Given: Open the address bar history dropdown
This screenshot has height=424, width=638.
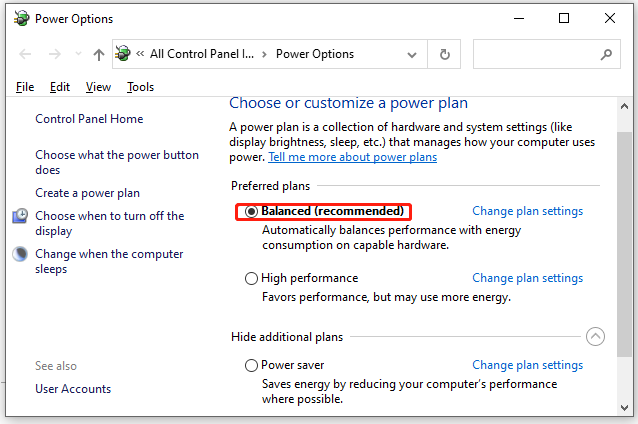Looking at the screenshot, I should tap(409, 55).
